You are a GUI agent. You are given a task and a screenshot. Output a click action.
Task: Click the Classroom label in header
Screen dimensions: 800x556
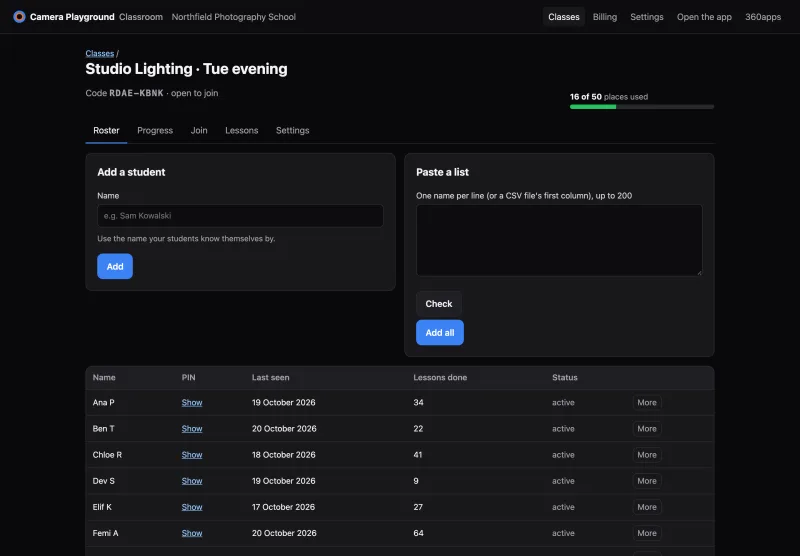141,17
